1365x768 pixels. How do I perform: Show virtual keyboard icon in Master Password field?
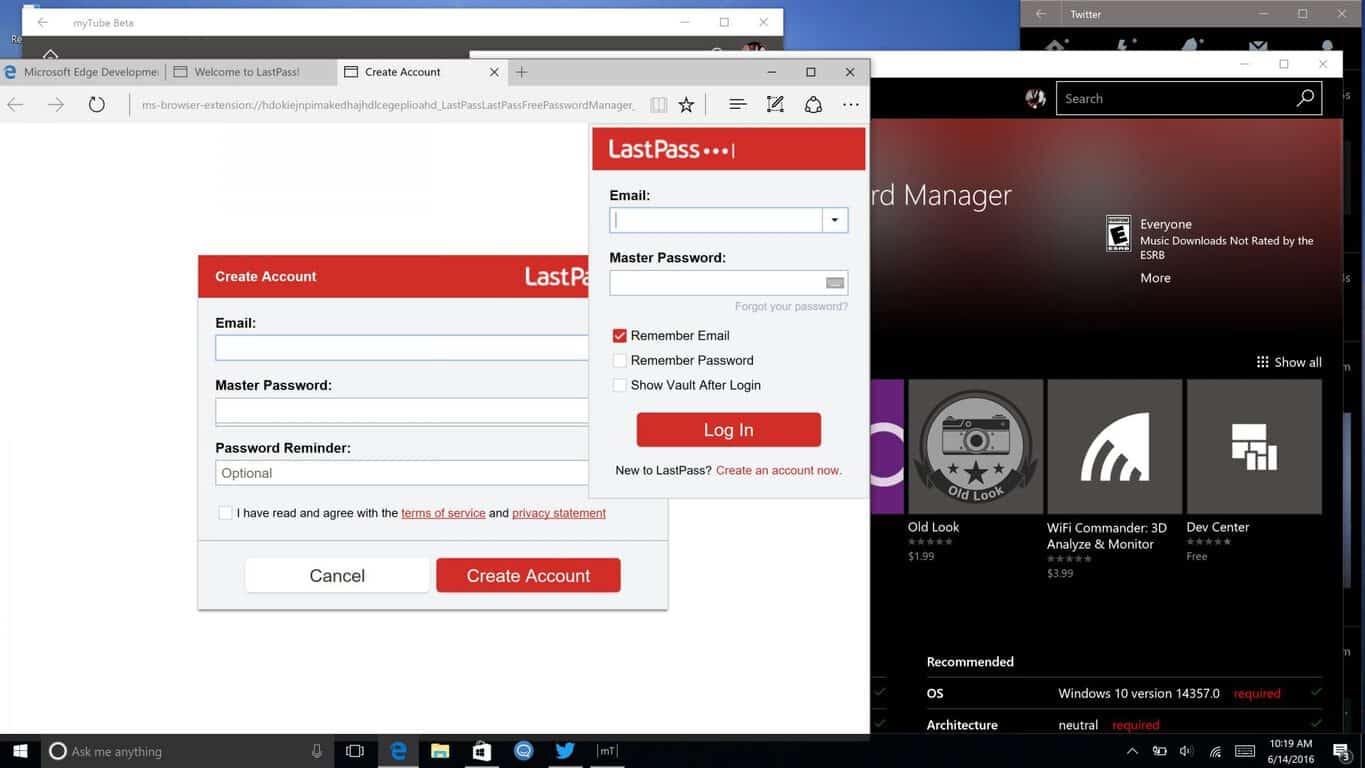[835, 283]
